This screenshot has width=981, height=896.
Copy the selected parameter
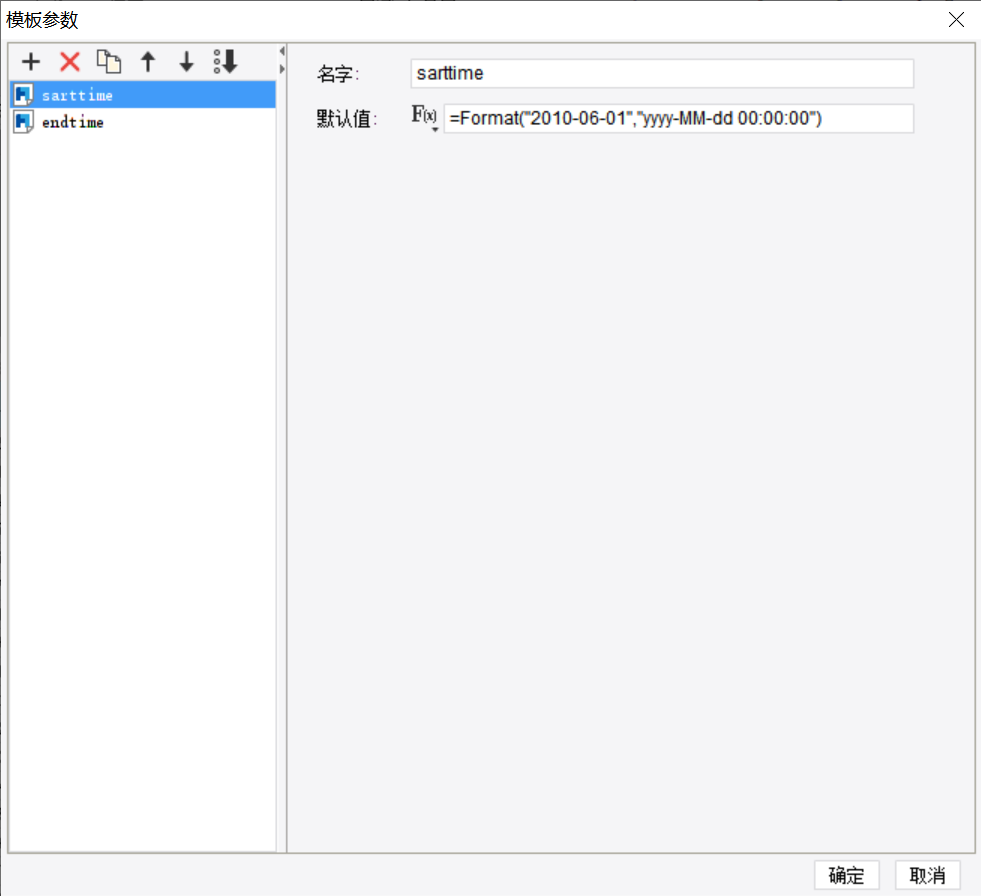tap(109, 62)
